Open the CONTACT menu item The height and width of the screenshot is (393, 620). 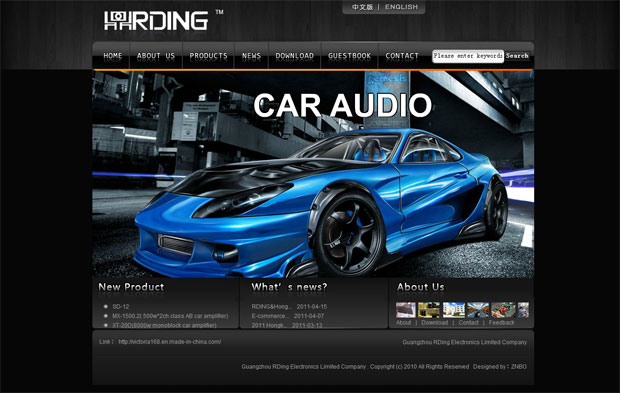tap(402, 56)
